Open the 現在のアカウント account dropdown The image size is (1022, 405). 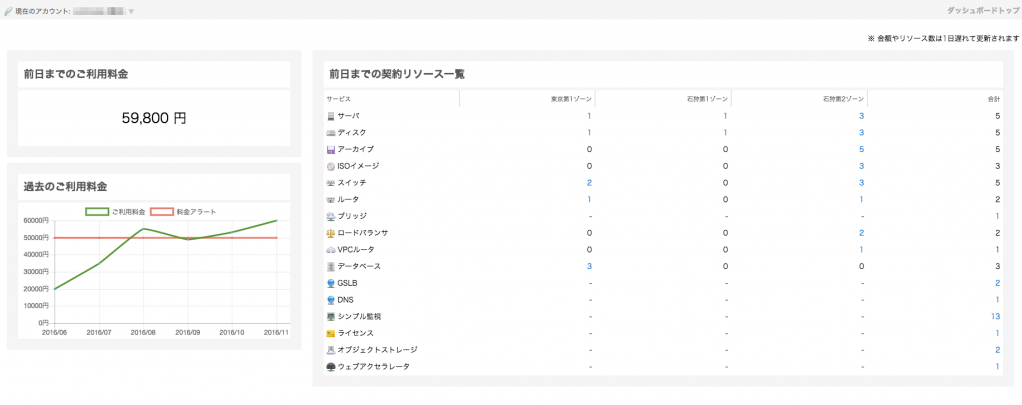coord(131,11)
